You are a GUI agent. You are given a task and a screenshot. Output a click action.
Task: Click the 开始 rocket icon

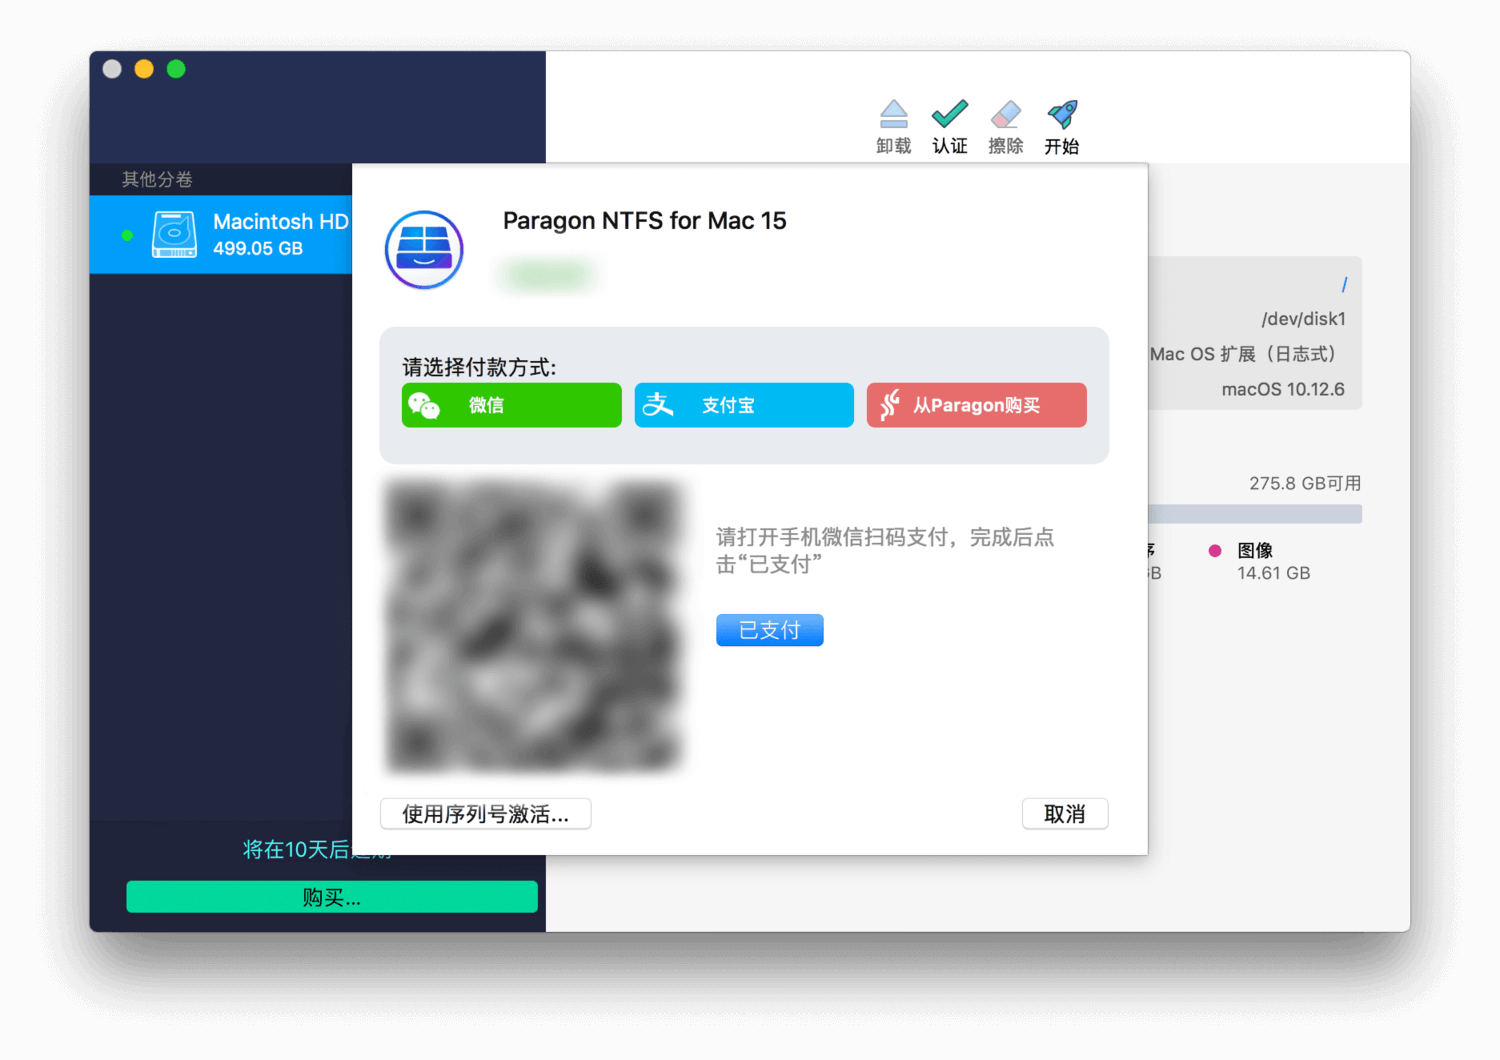pos(1062,113)
